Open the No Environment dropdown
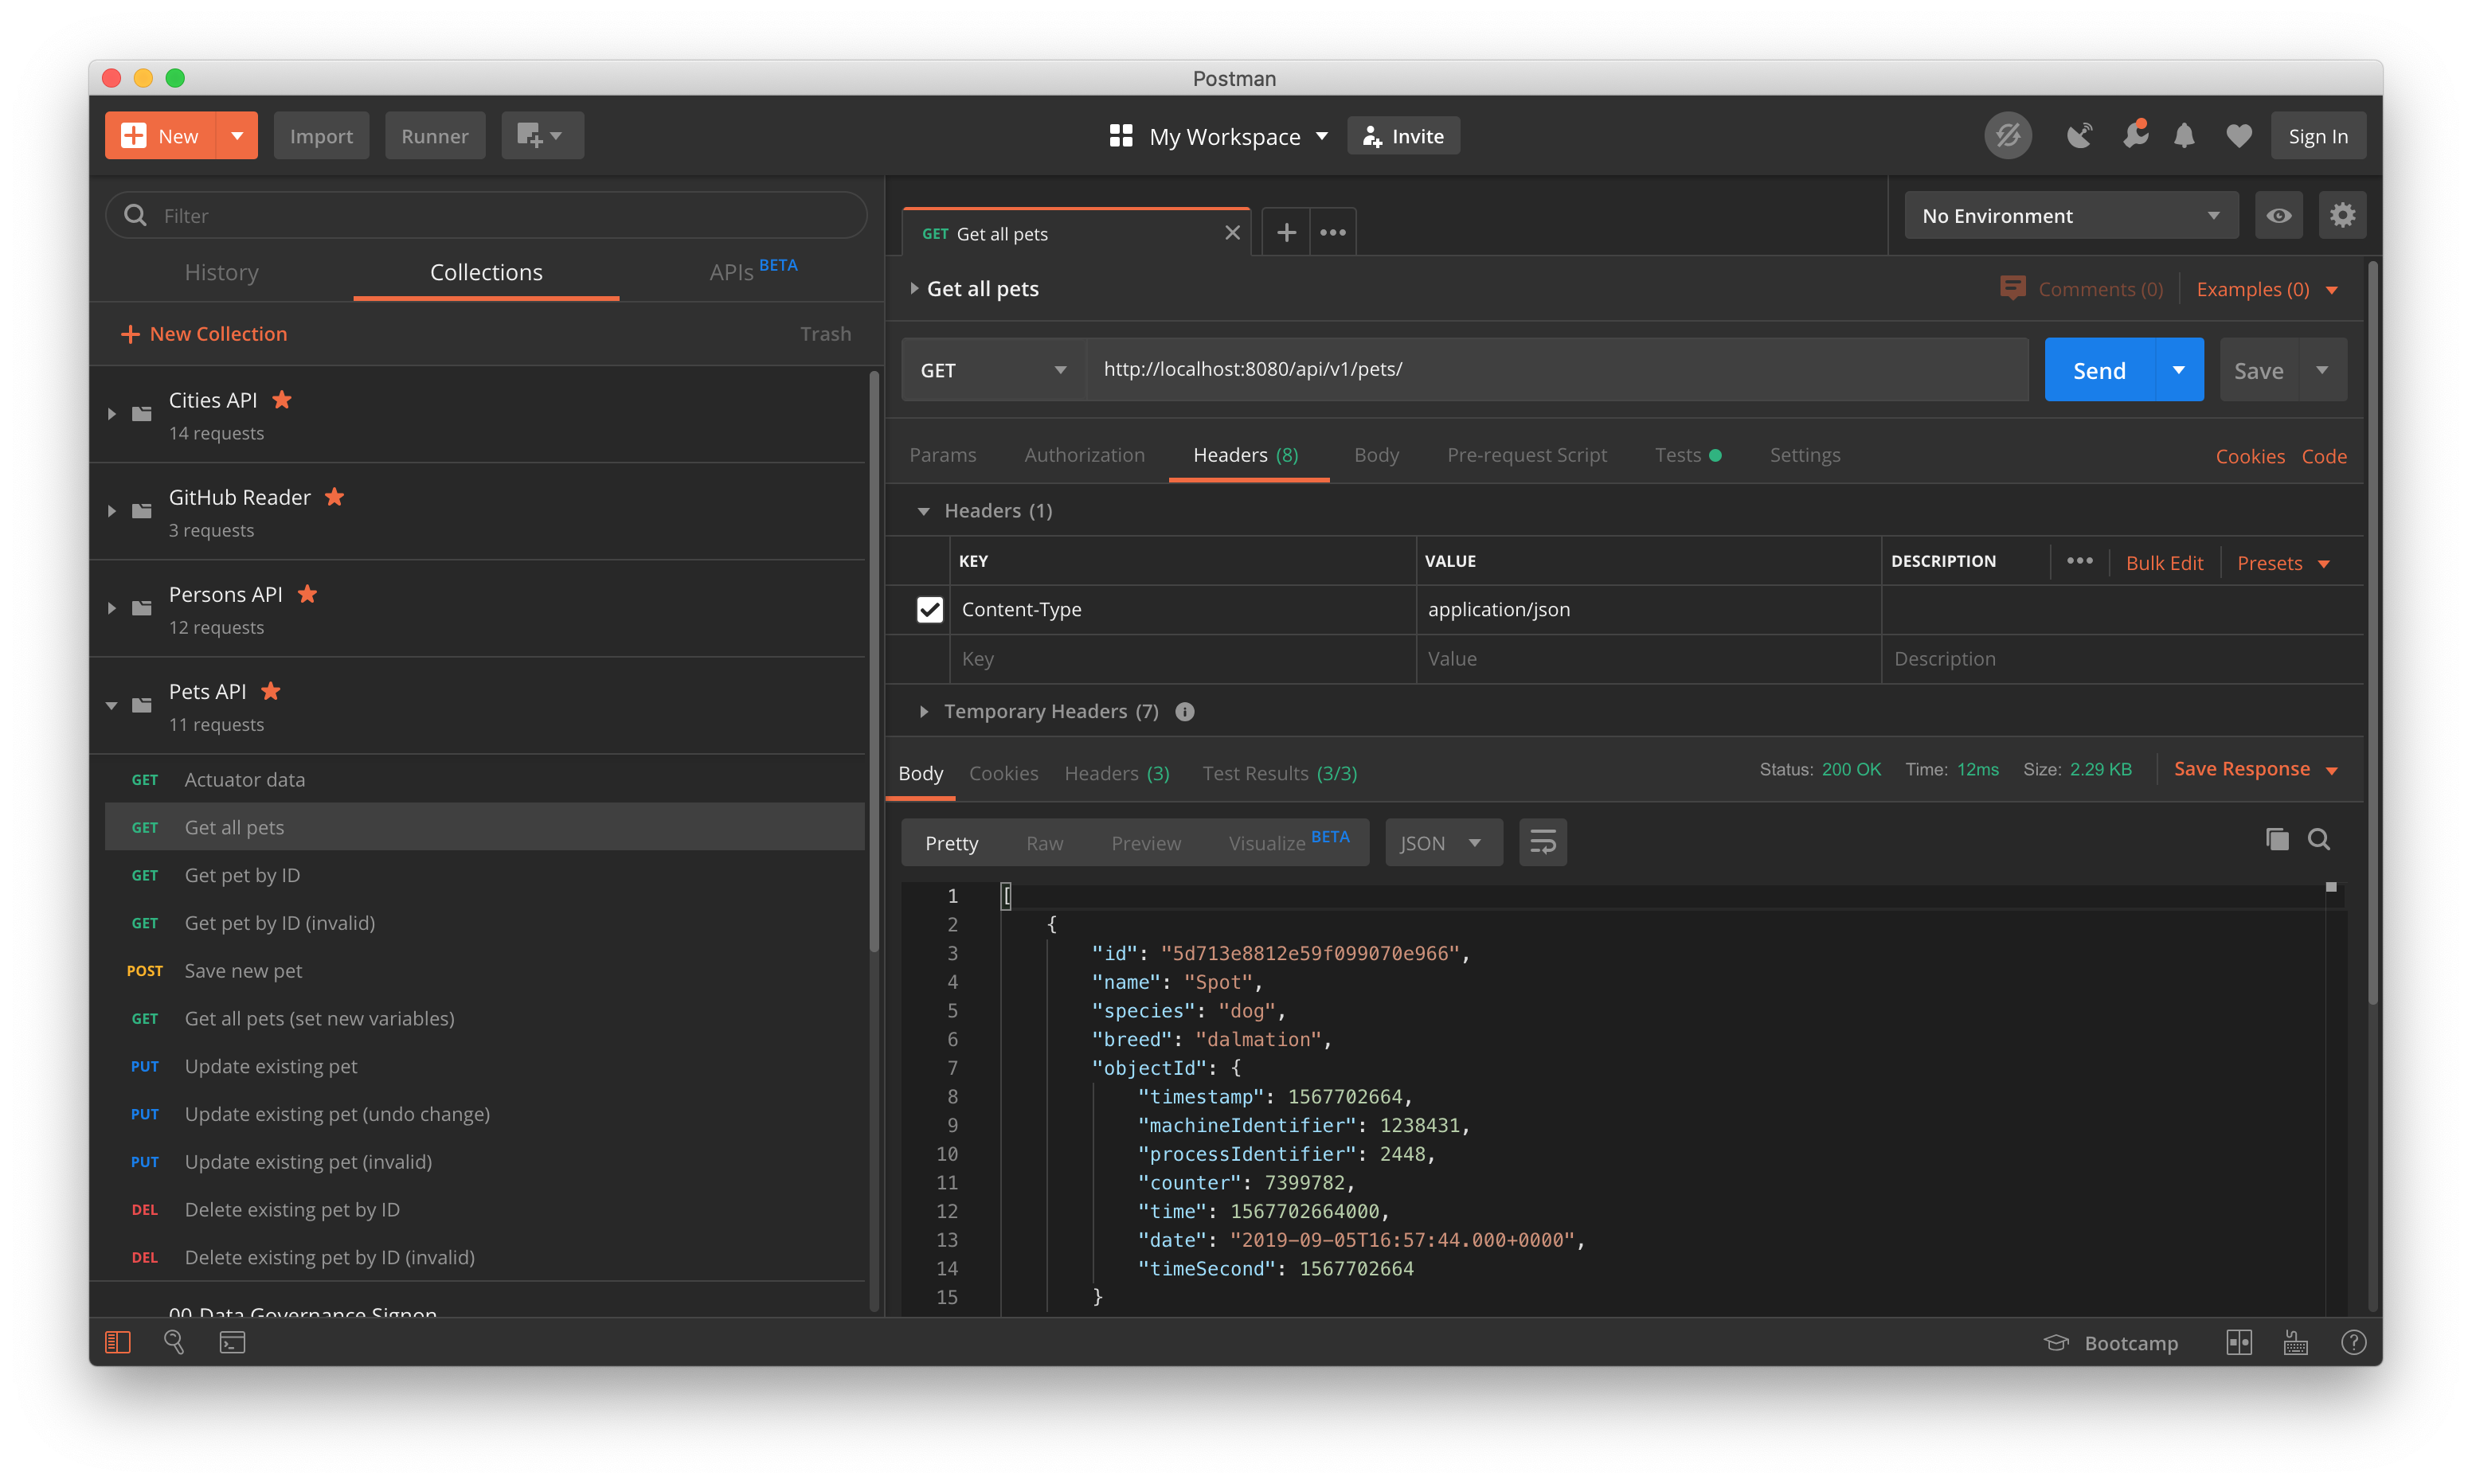 (x=2070, y=215)
